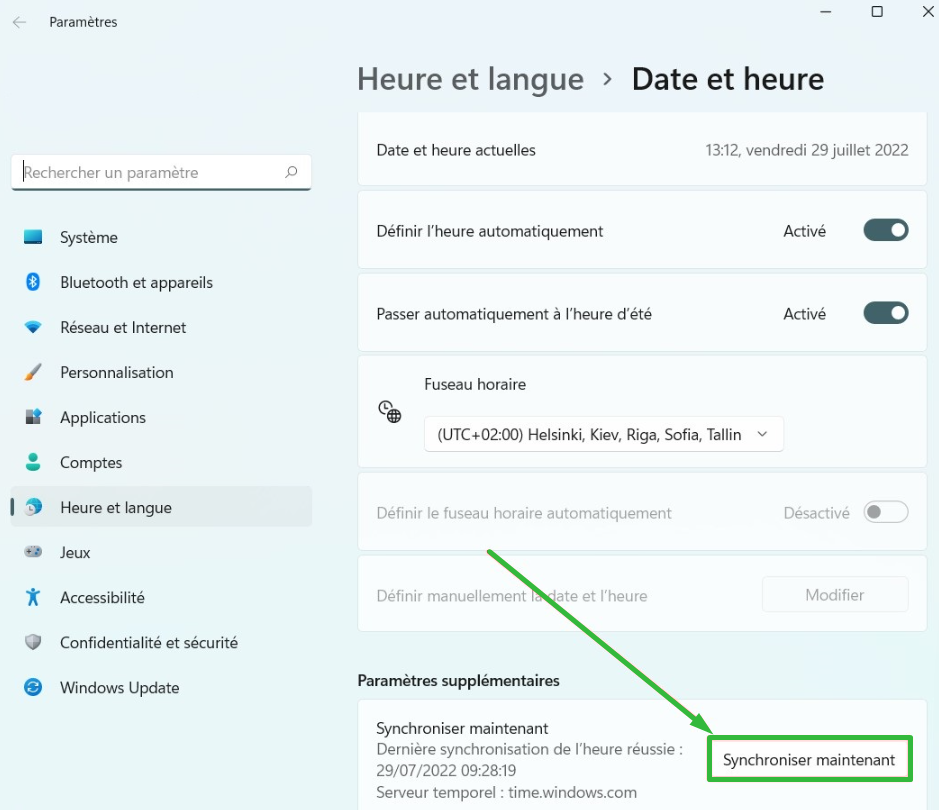The image size is (939, 810).
Task: Click the Paramètres supplémentaires heading
Action: point(459,681)
